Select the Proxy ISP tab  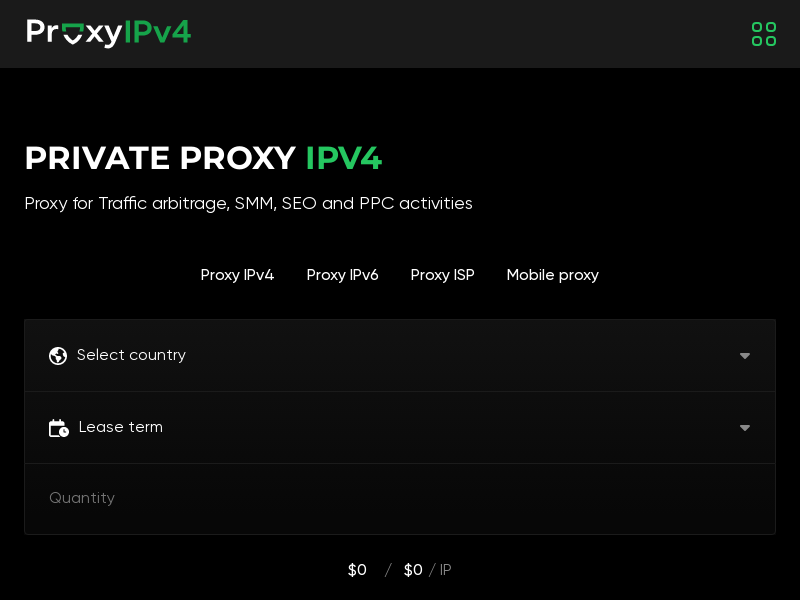pyautogui.click(x=442, y=275)
